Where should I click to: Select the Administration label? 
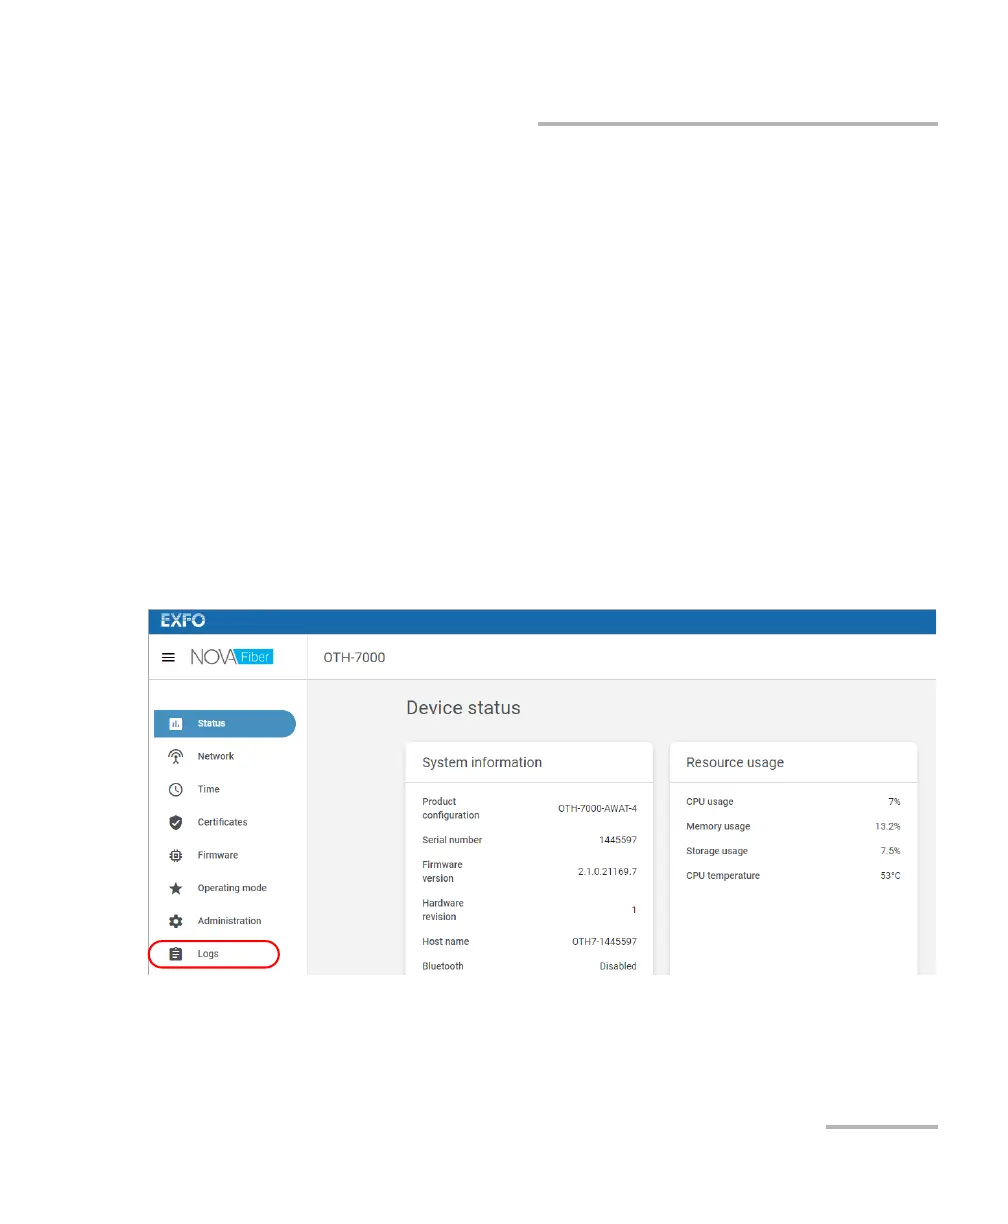229,921
